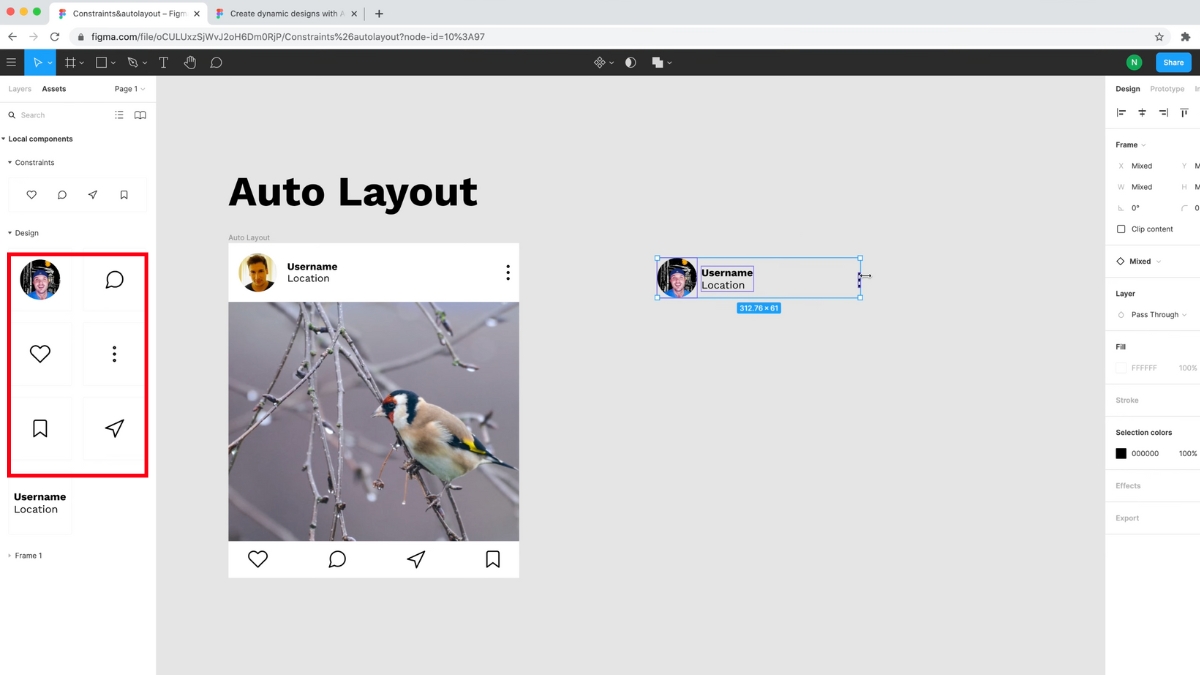The width and height of the screenshot is (1200, 675).
Task: Click the Export section header
Action: tap(1127, 518)
